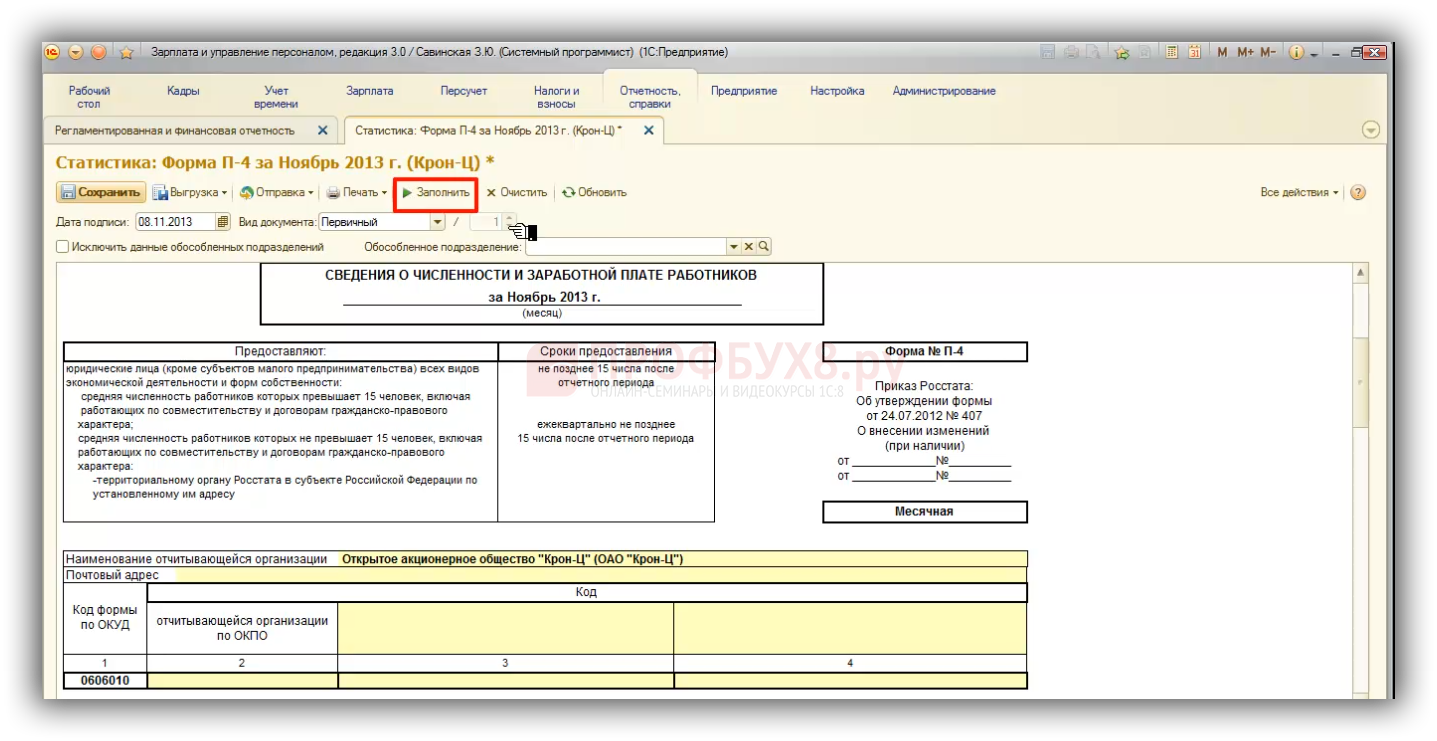Search in the Обособленное подразделение field
This screenshot has width=1437, height=741.
(763, 247)
